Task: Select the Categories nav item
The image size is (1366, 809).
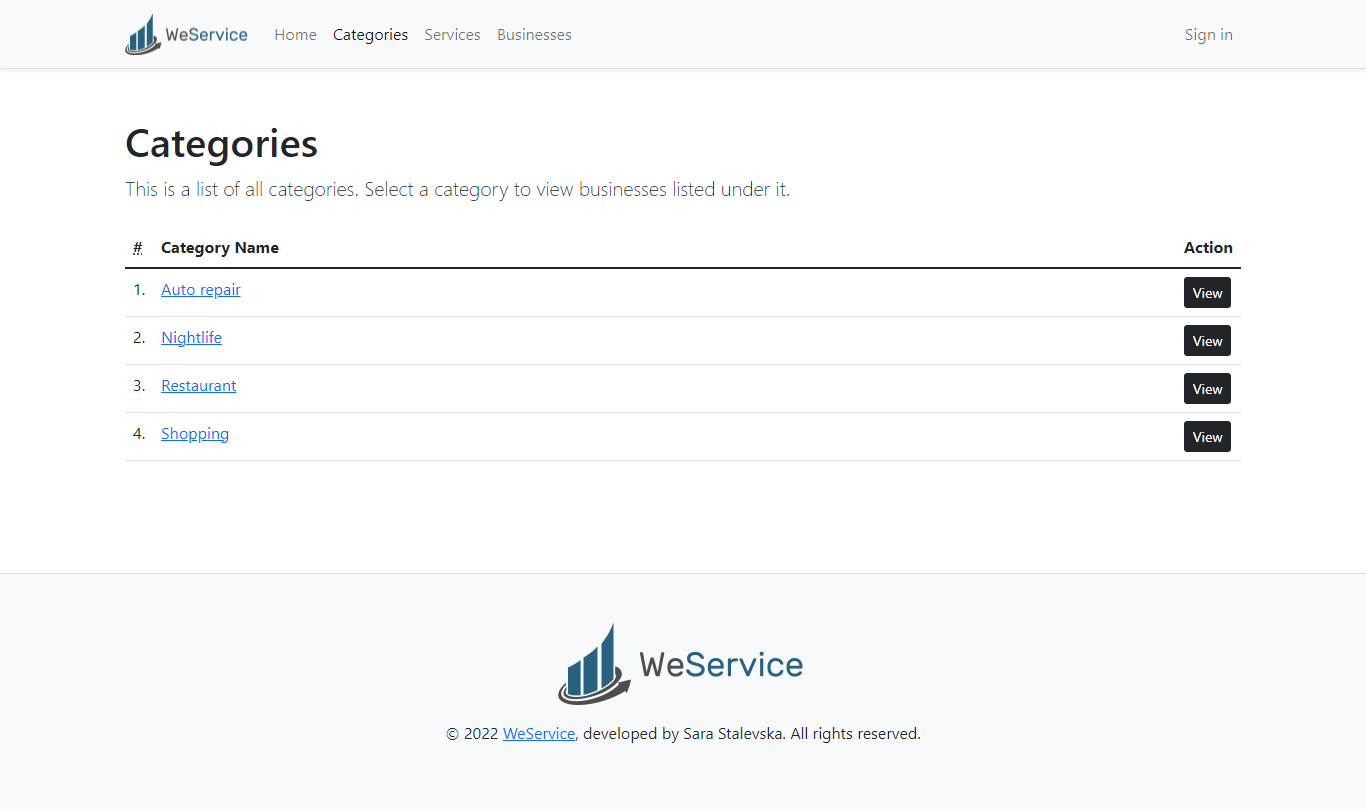Action: [x=370, y=35]
